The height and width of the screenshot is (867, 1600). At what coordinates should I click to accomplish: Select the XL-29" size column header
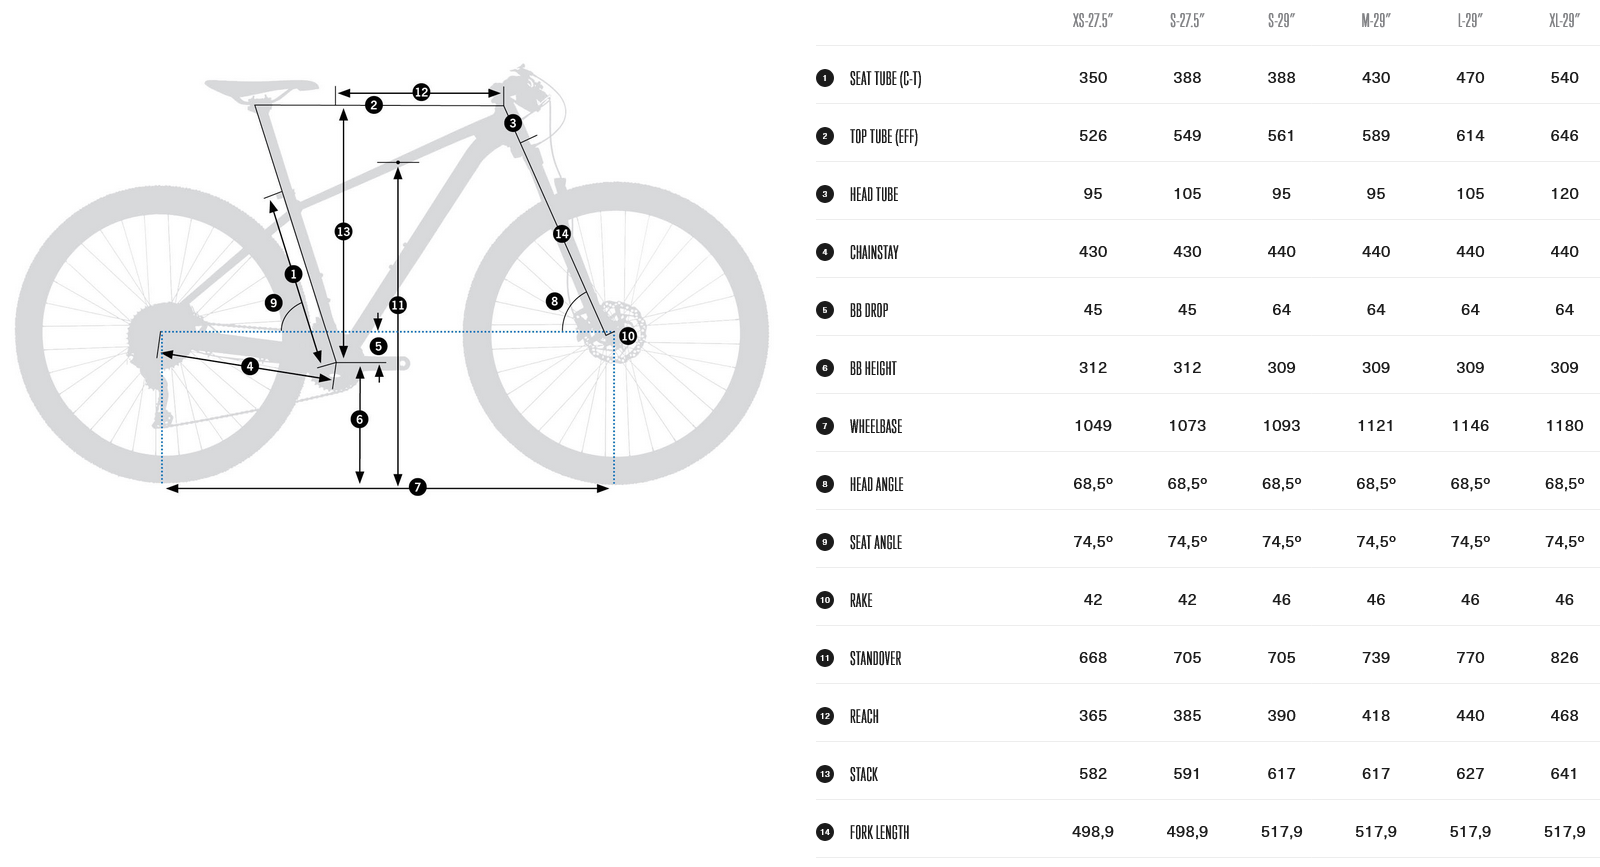(1564, 21)
